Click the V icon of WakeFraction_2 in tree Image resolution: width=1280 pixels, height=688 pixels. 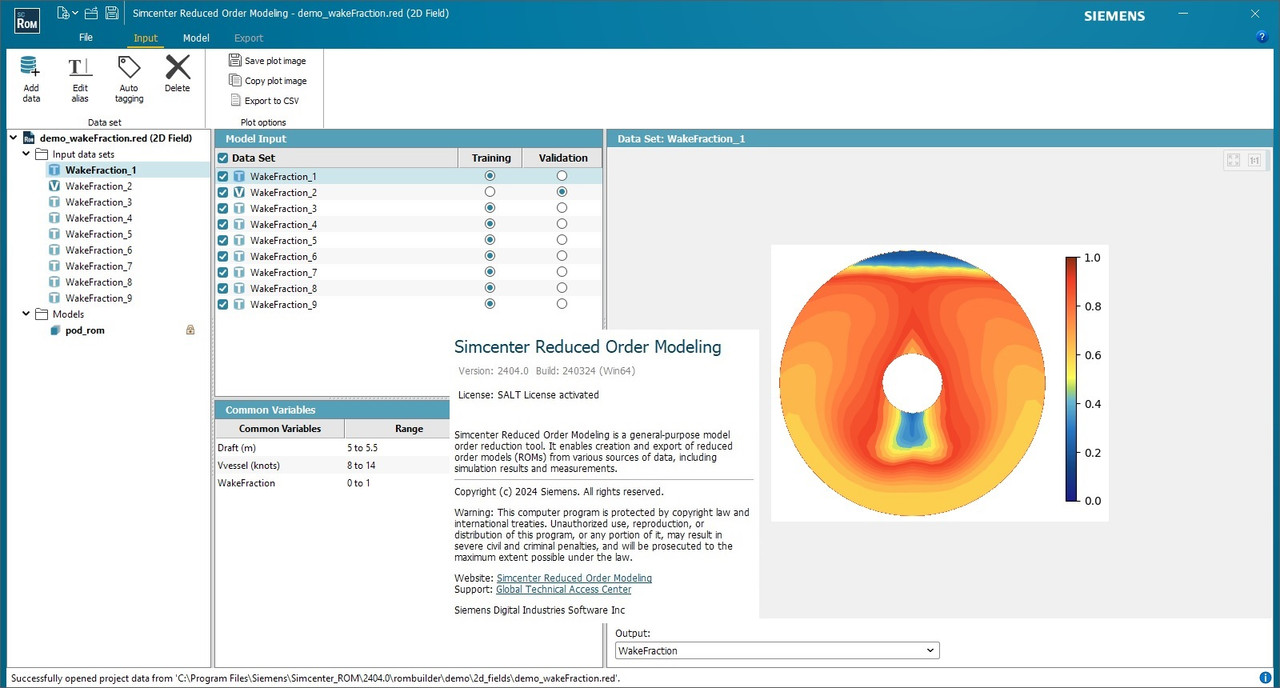[x=54, y=186]
